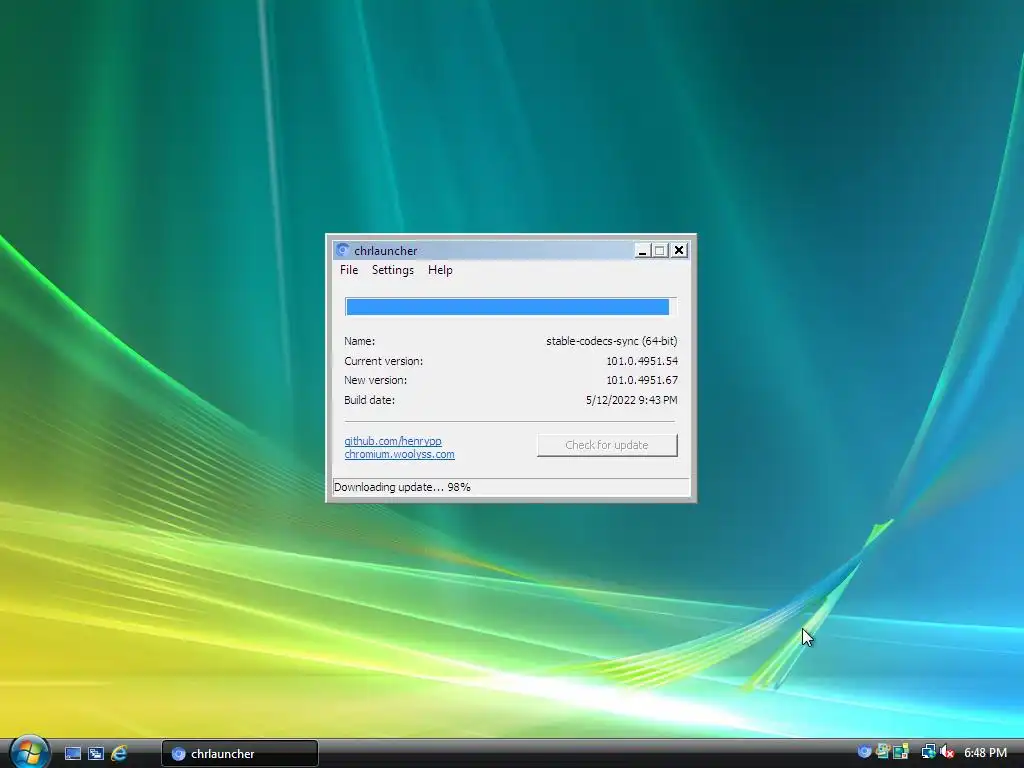Open the File menu
Image resolution: width=1024 pixels, height=768 pixels.
pyautogui.click(x=349, y=270)
